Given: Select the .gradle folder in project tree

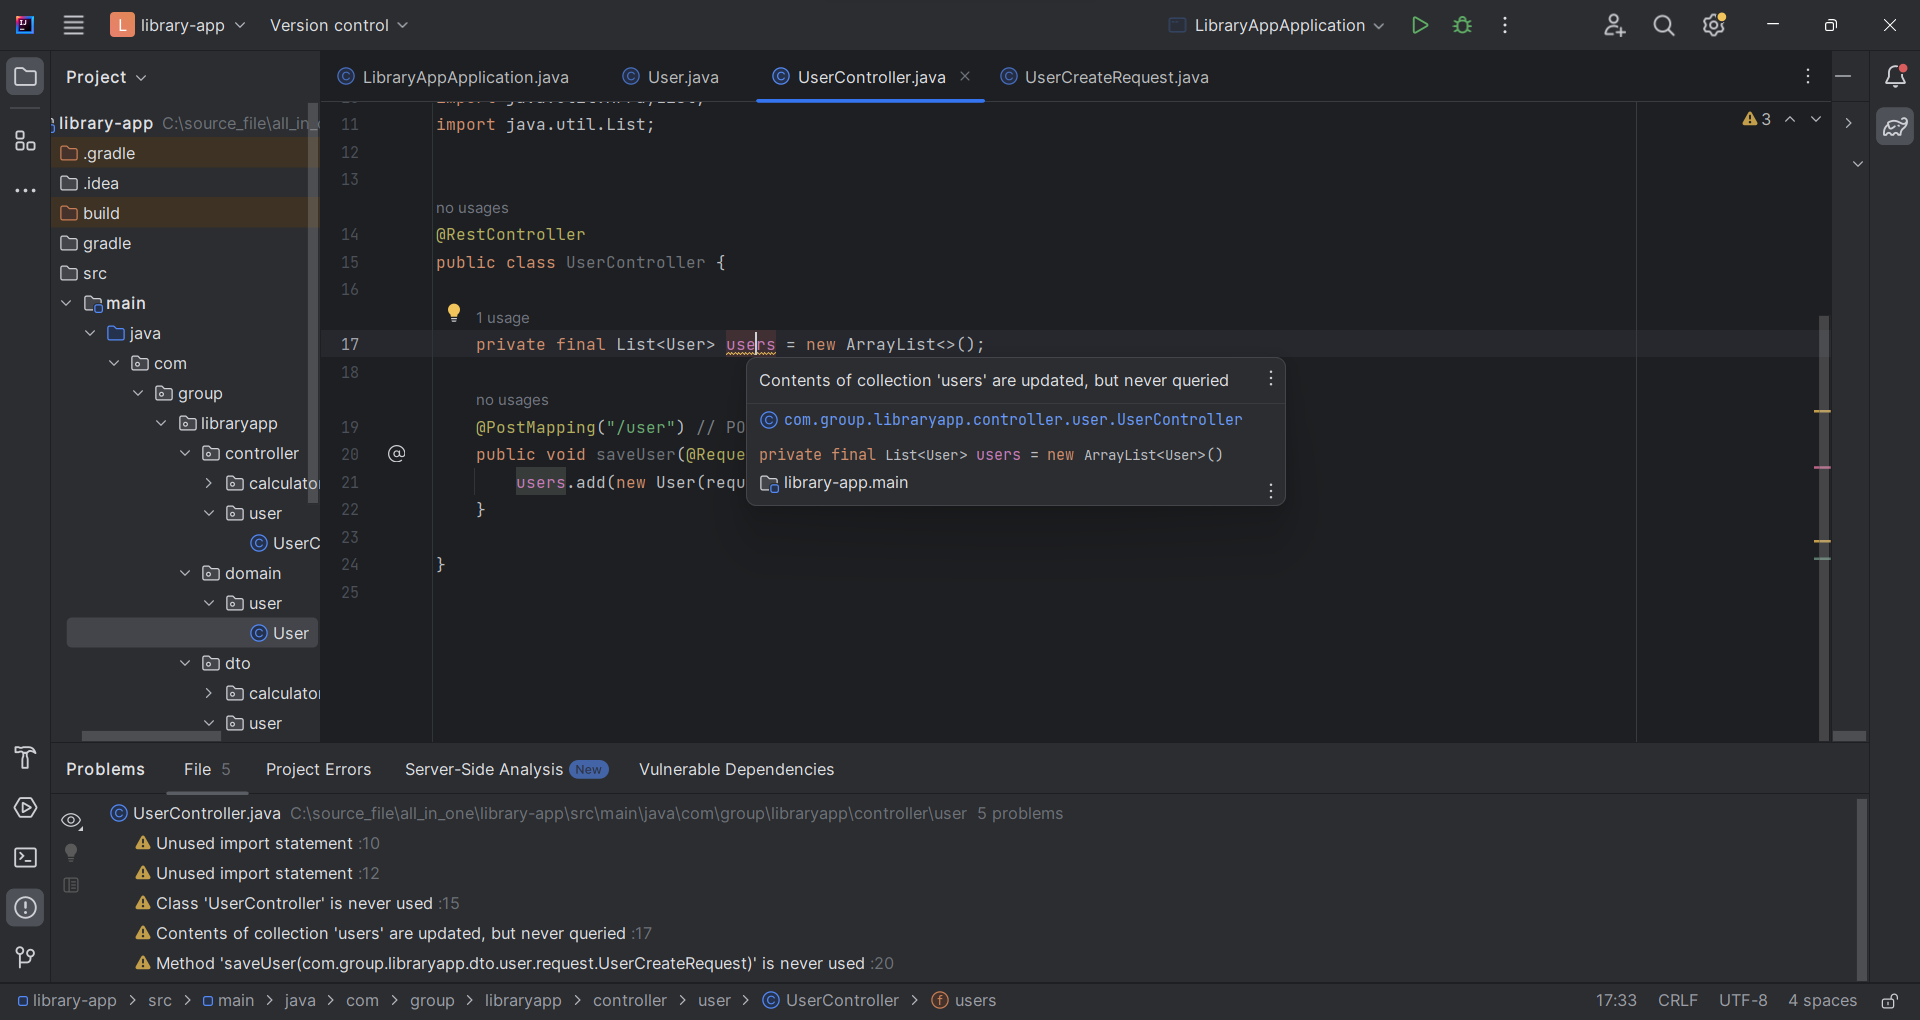Looking at the screenshot, I should tap(184, 153).
